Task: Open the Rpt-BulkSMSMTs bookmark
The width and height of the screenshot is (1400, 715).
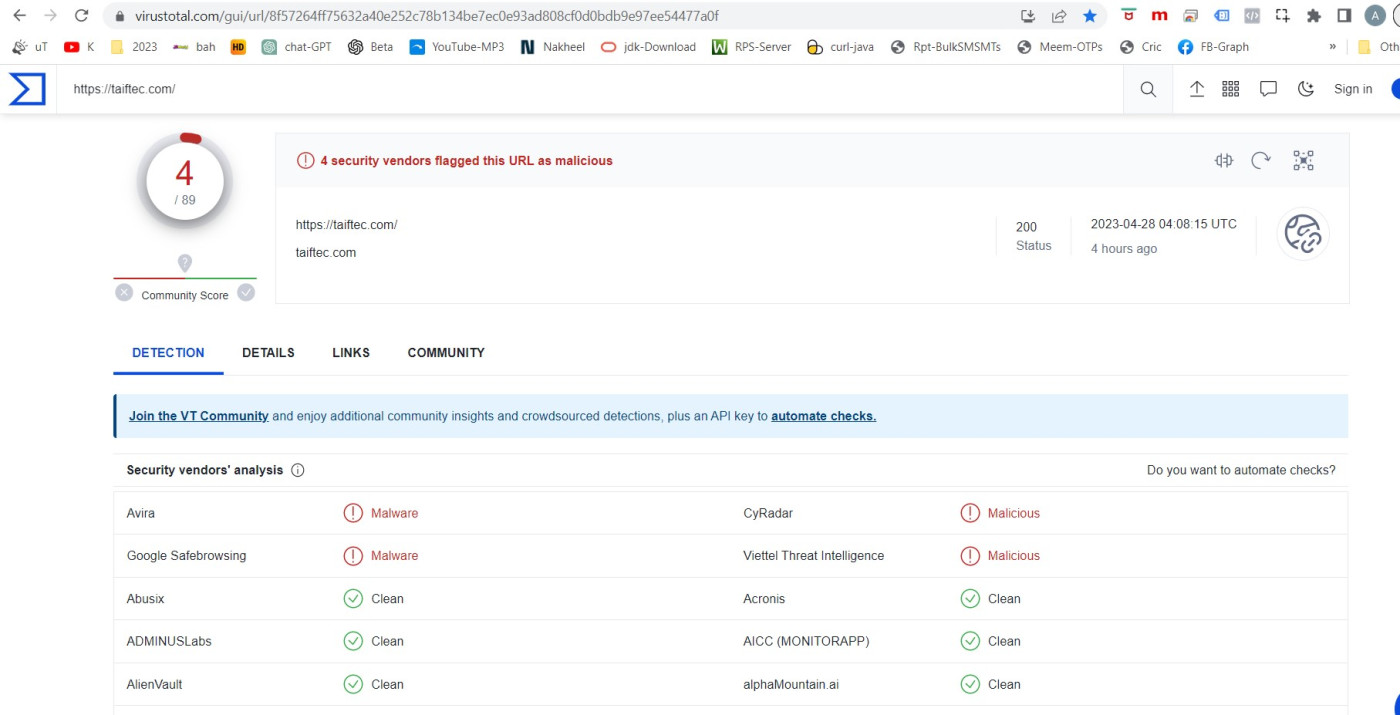Action: [945, 47]
